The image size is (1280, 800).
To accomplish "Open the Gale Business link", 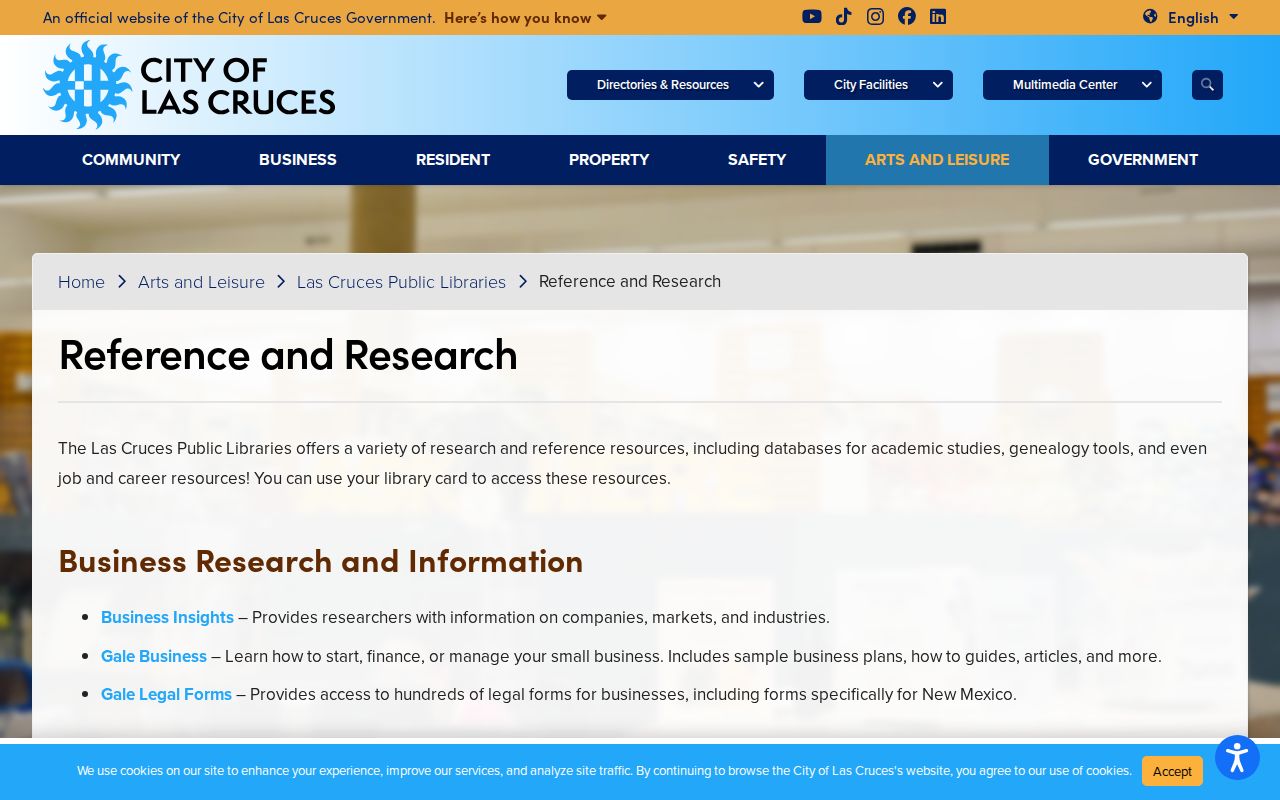I will tap(154, 657).
